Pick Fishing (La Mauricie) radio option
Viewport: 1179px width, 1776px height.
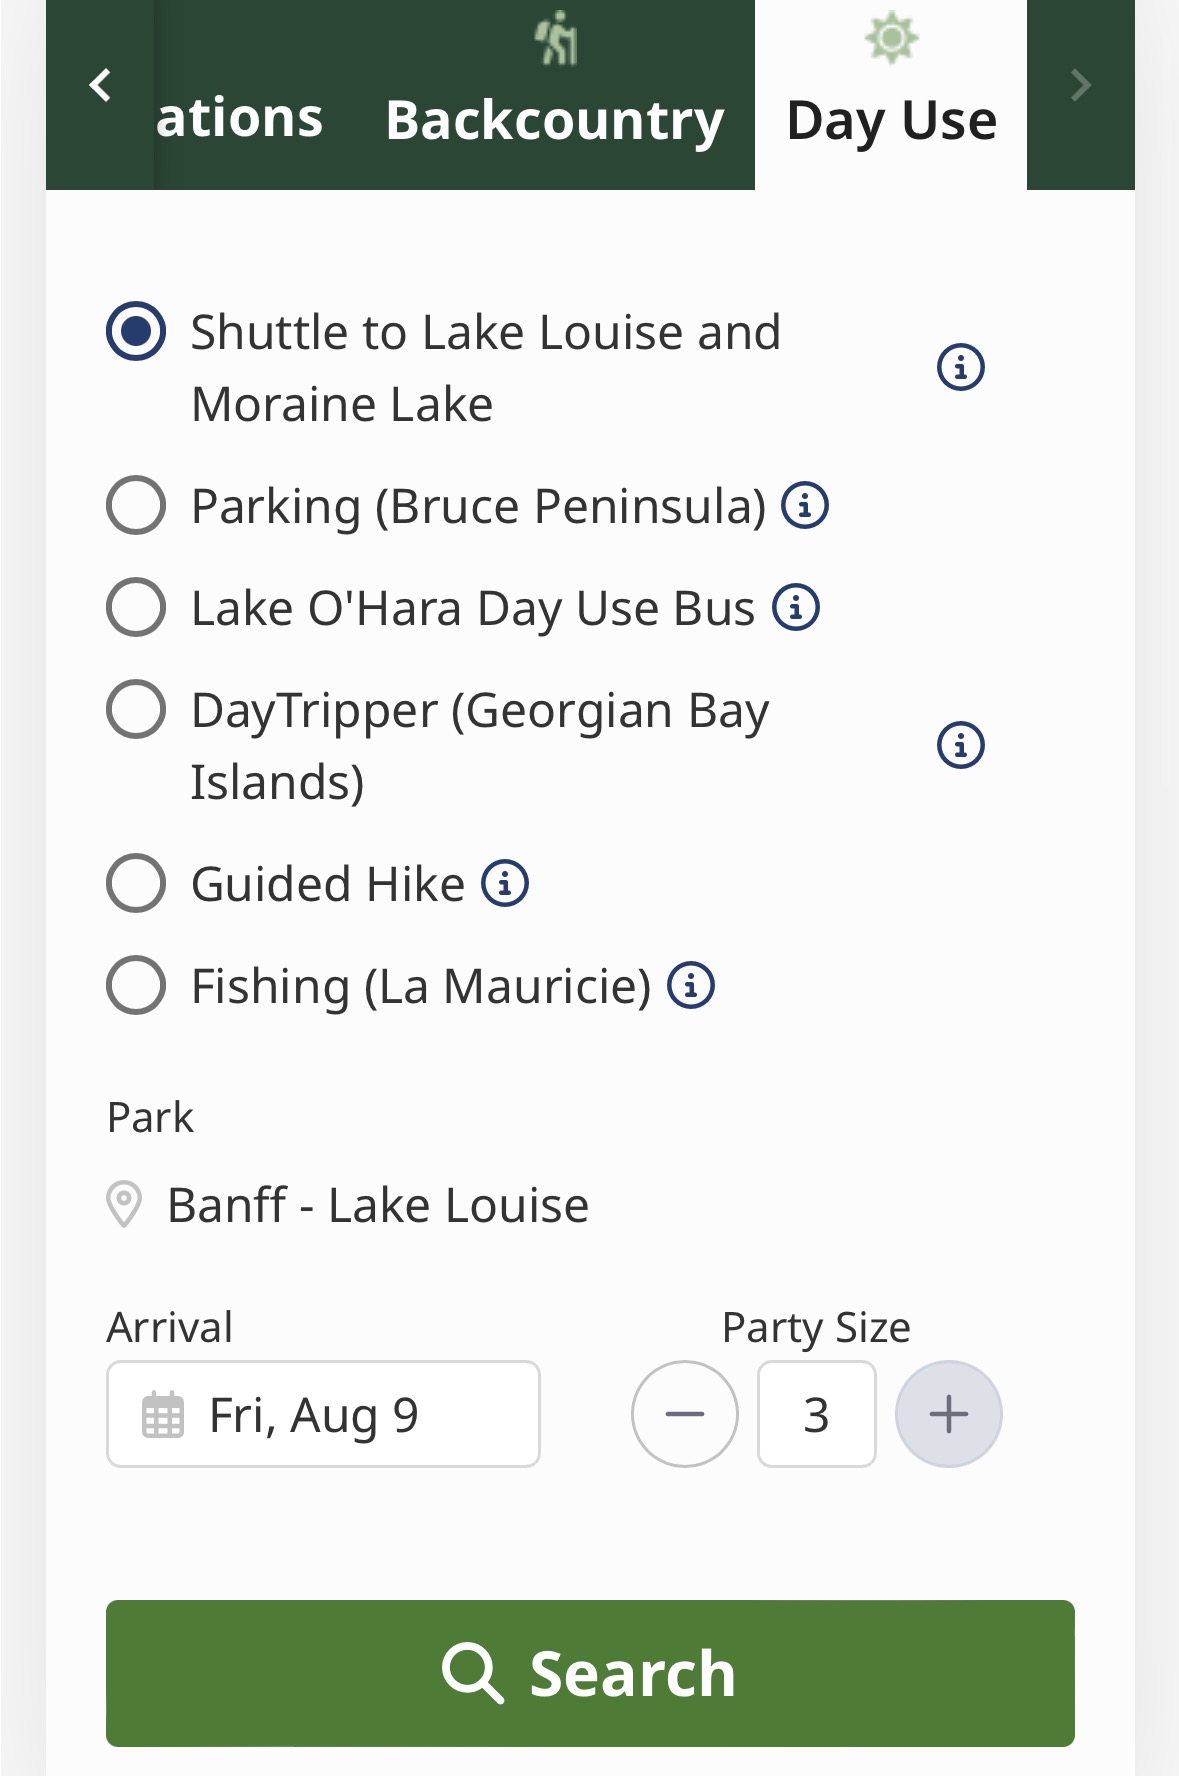136,985
